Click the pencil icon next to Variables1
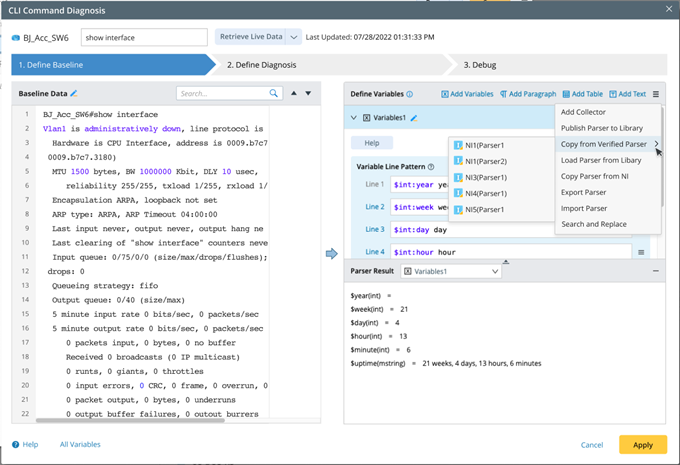The image size is (680, 465). tap(414, 118)
